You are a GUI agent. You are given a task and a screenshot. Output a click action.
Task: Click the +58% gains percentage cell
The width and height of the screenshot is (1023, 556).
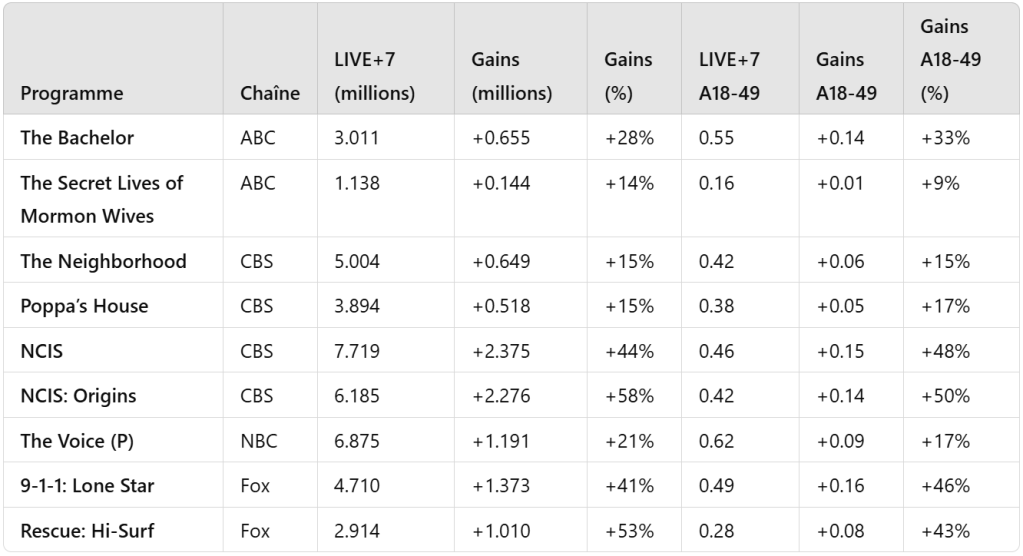(629, 396)
